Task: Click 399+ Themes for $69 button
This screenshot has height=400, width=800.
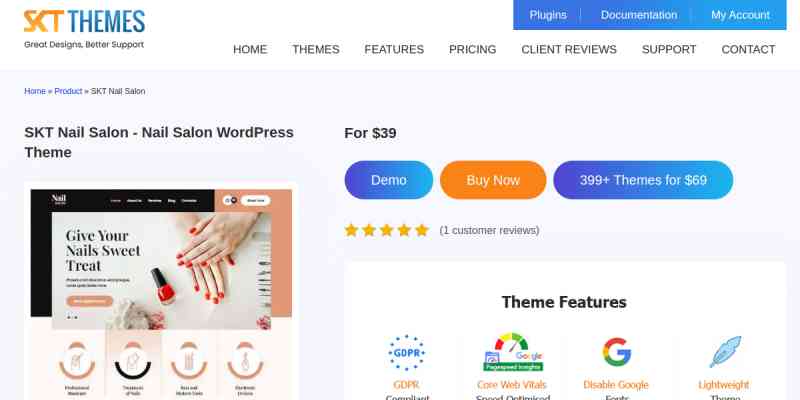Action: pos(643,180)
